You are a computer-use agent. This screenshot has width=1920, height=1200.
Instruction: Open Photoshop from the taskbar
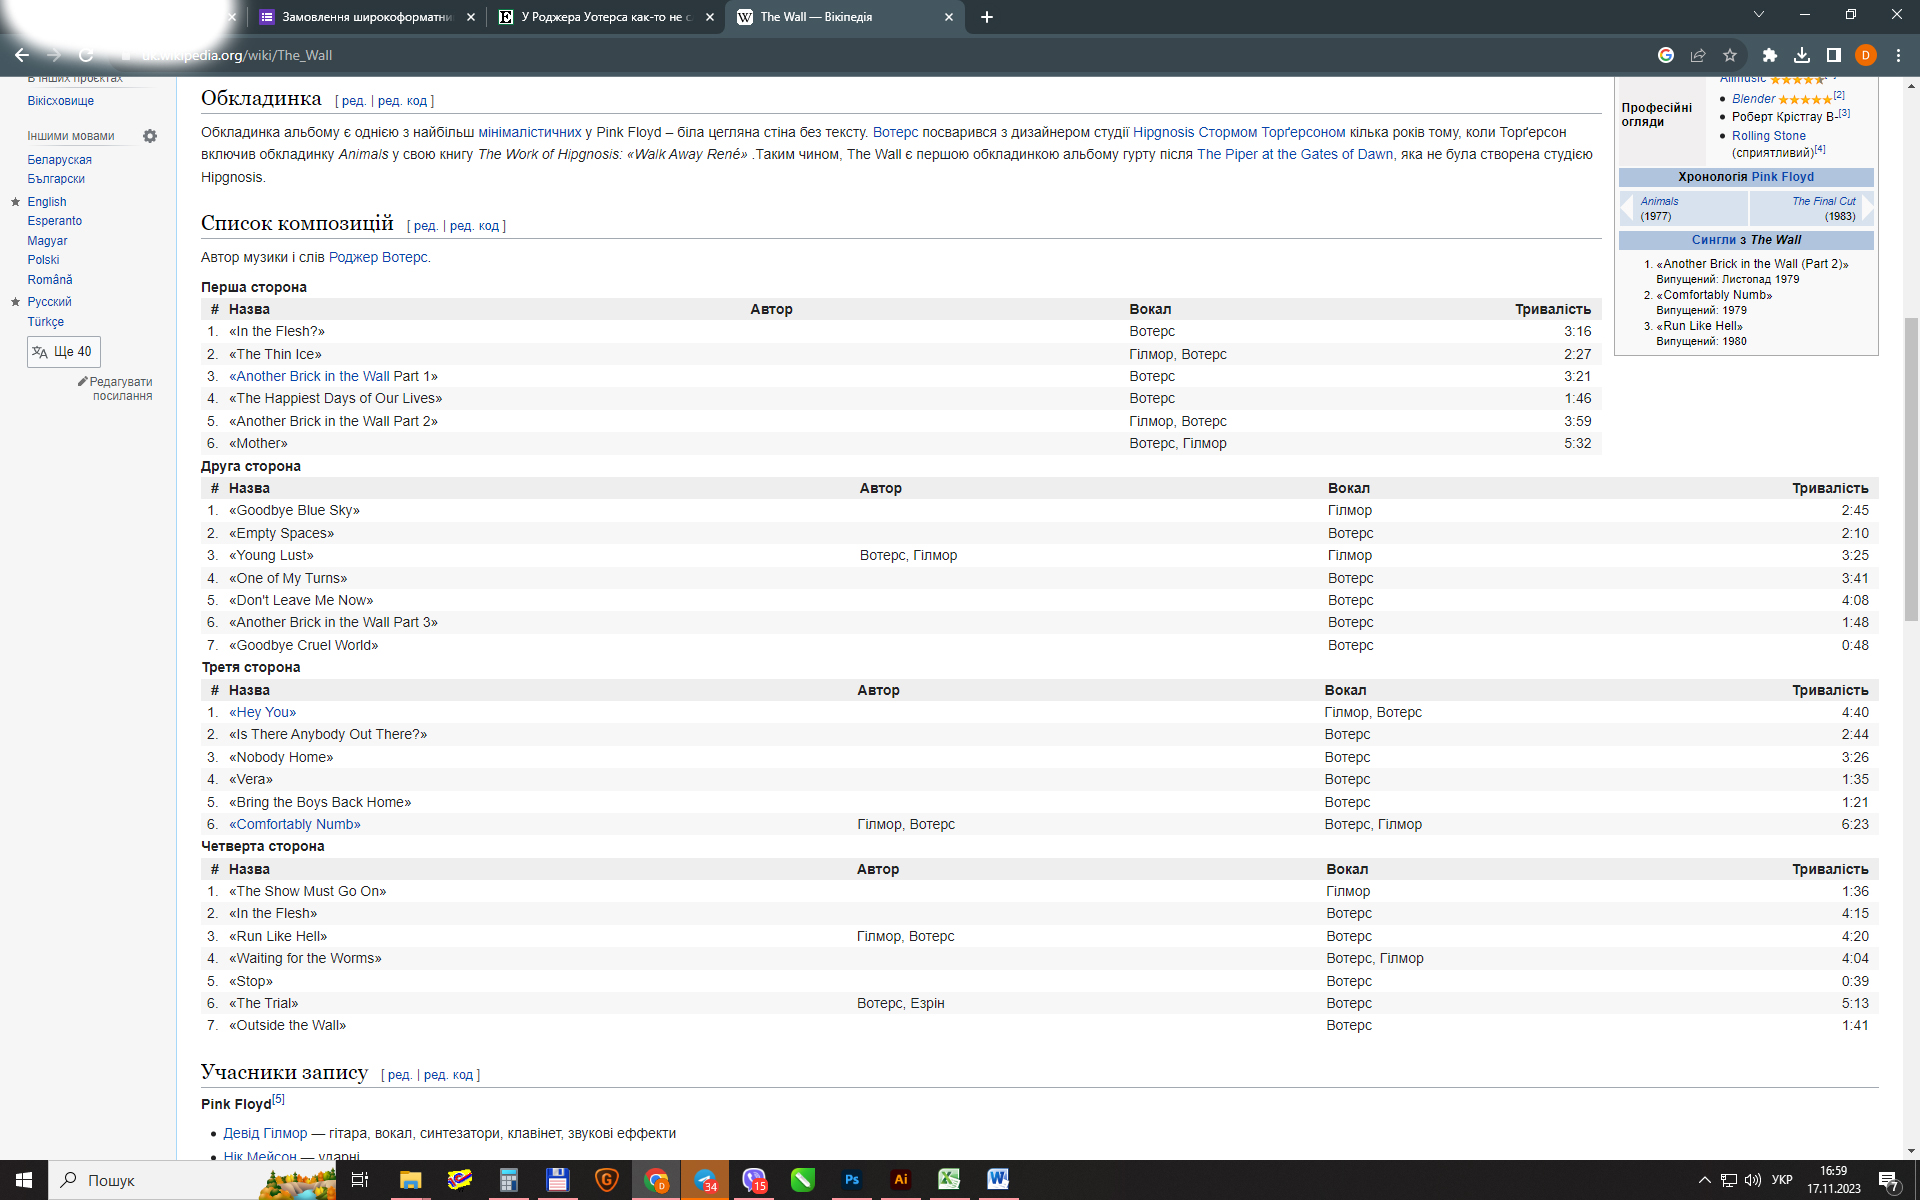click(851, 1180)
